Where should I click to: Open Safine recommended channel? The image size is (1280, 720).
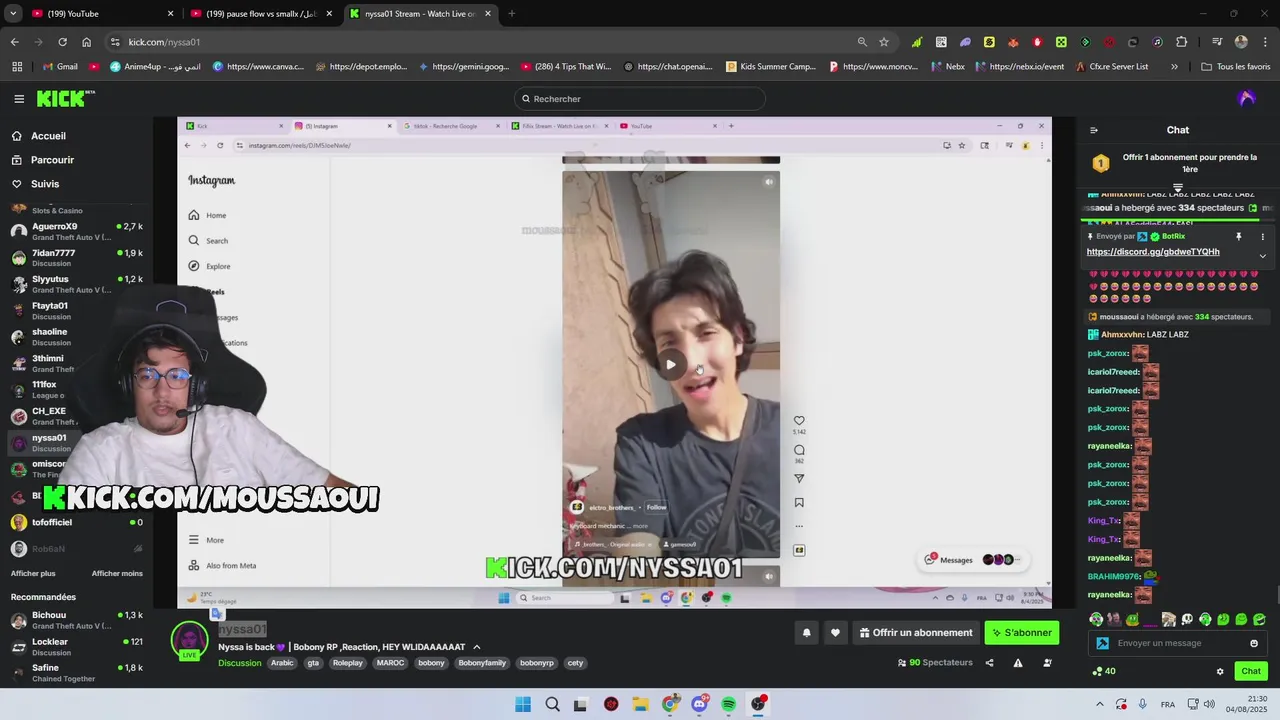click(75, 672)
